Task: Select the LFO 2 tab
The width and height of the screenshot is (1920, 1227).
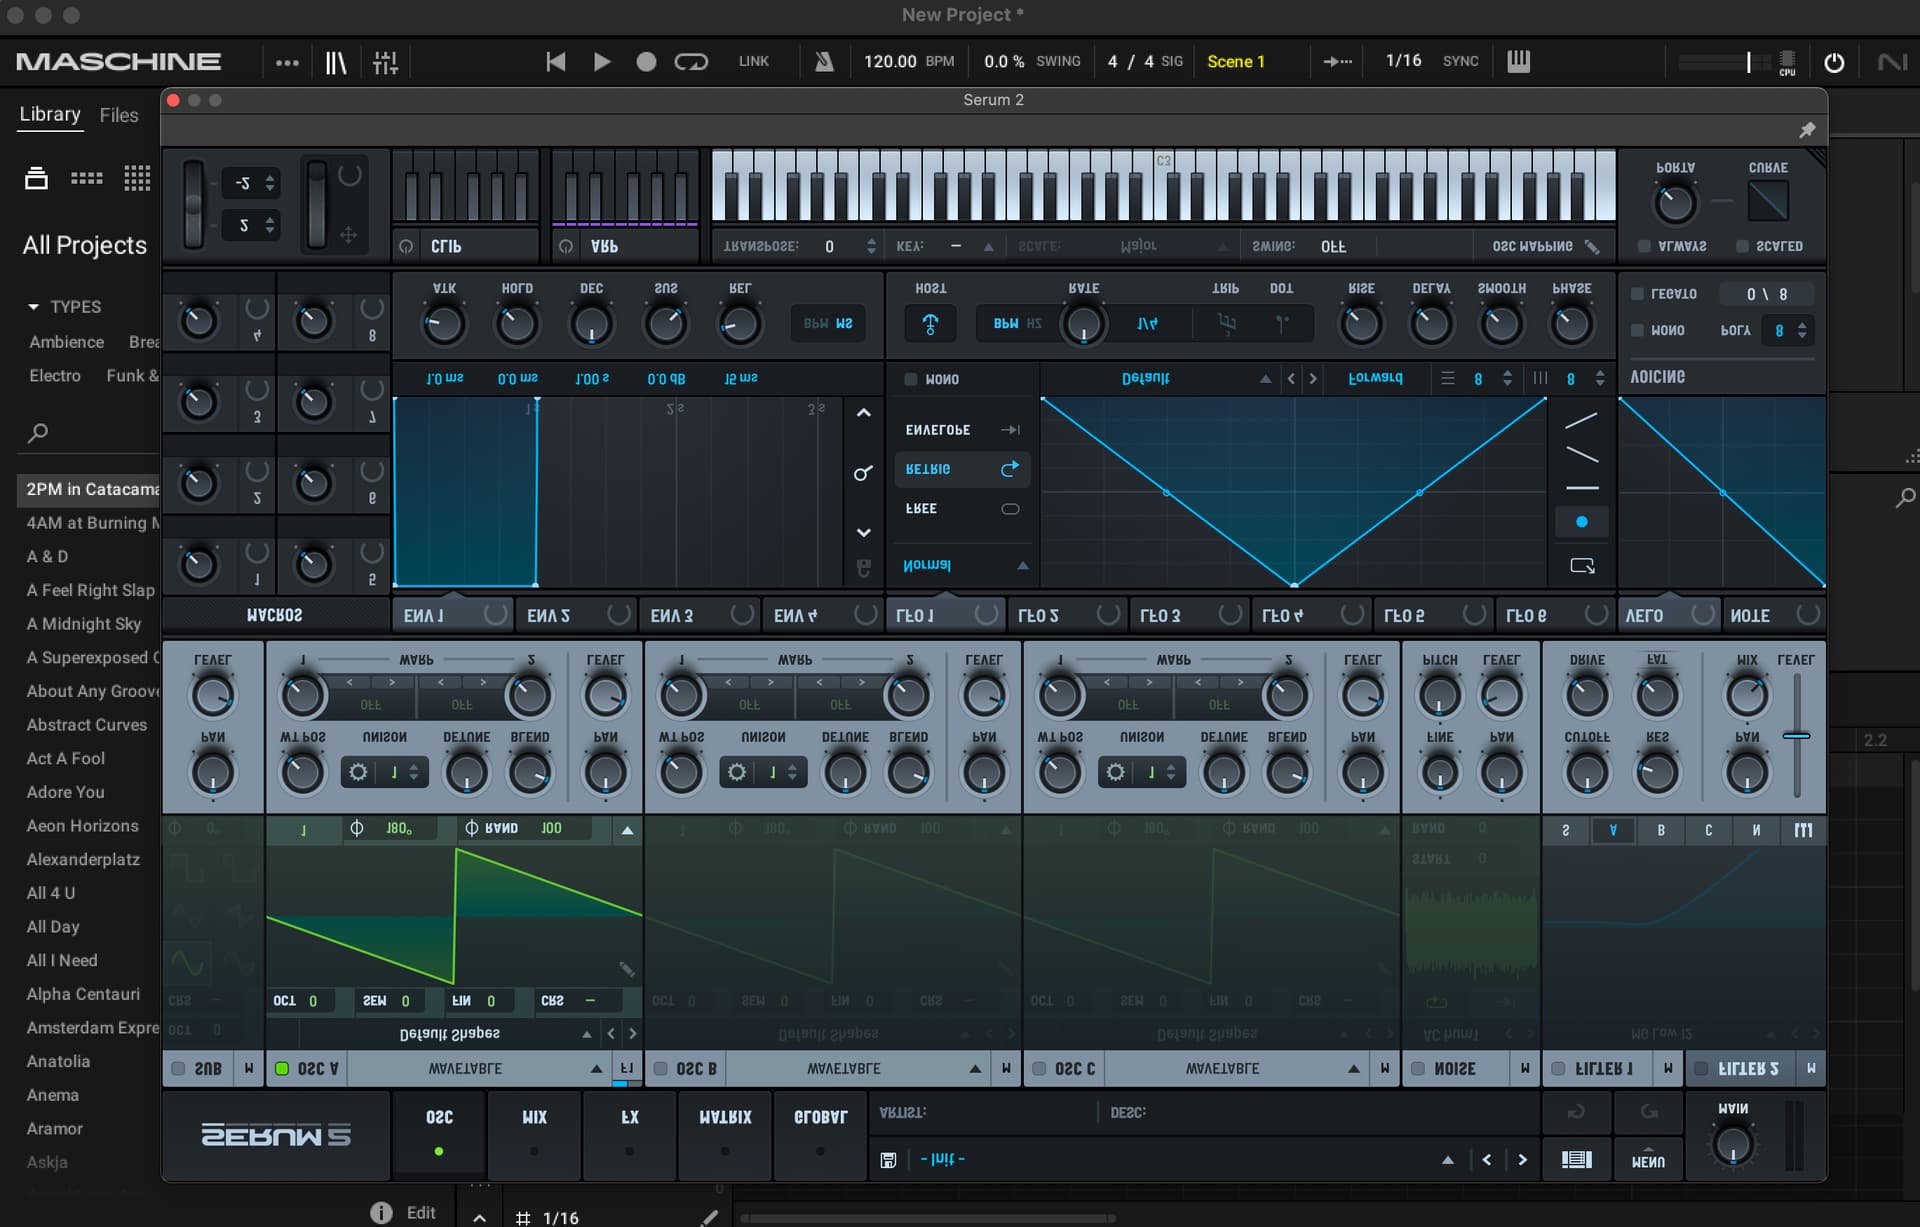Action: pos(1039,615)
